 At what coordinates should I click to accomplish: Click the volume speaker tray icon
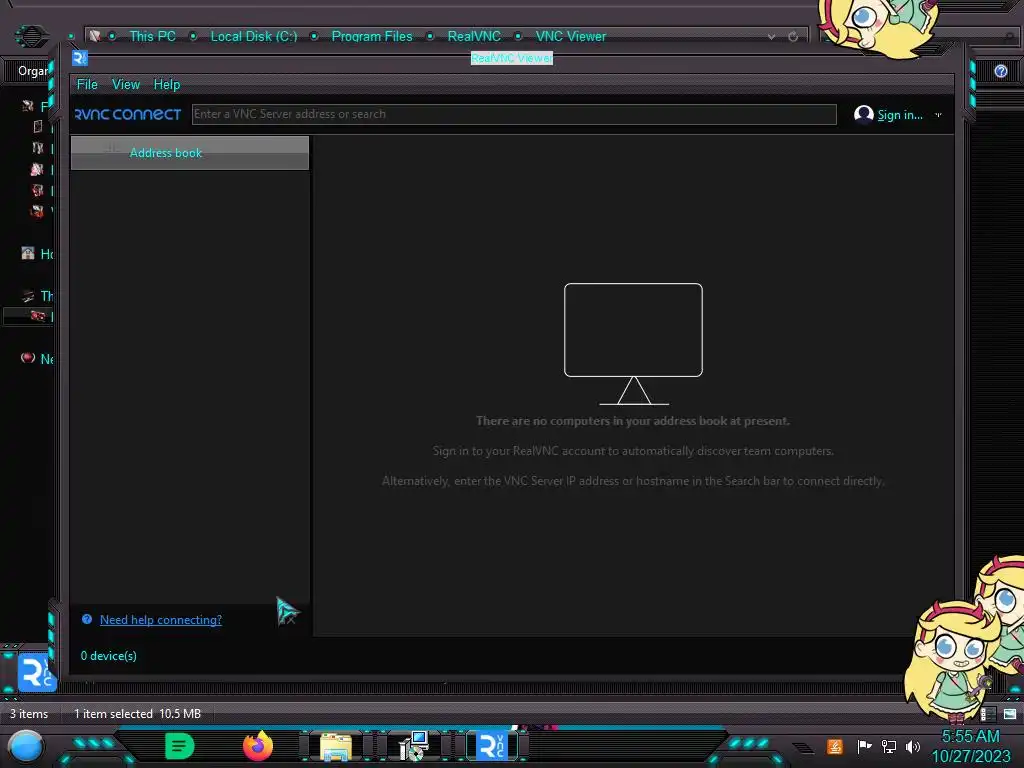[913, 746]
